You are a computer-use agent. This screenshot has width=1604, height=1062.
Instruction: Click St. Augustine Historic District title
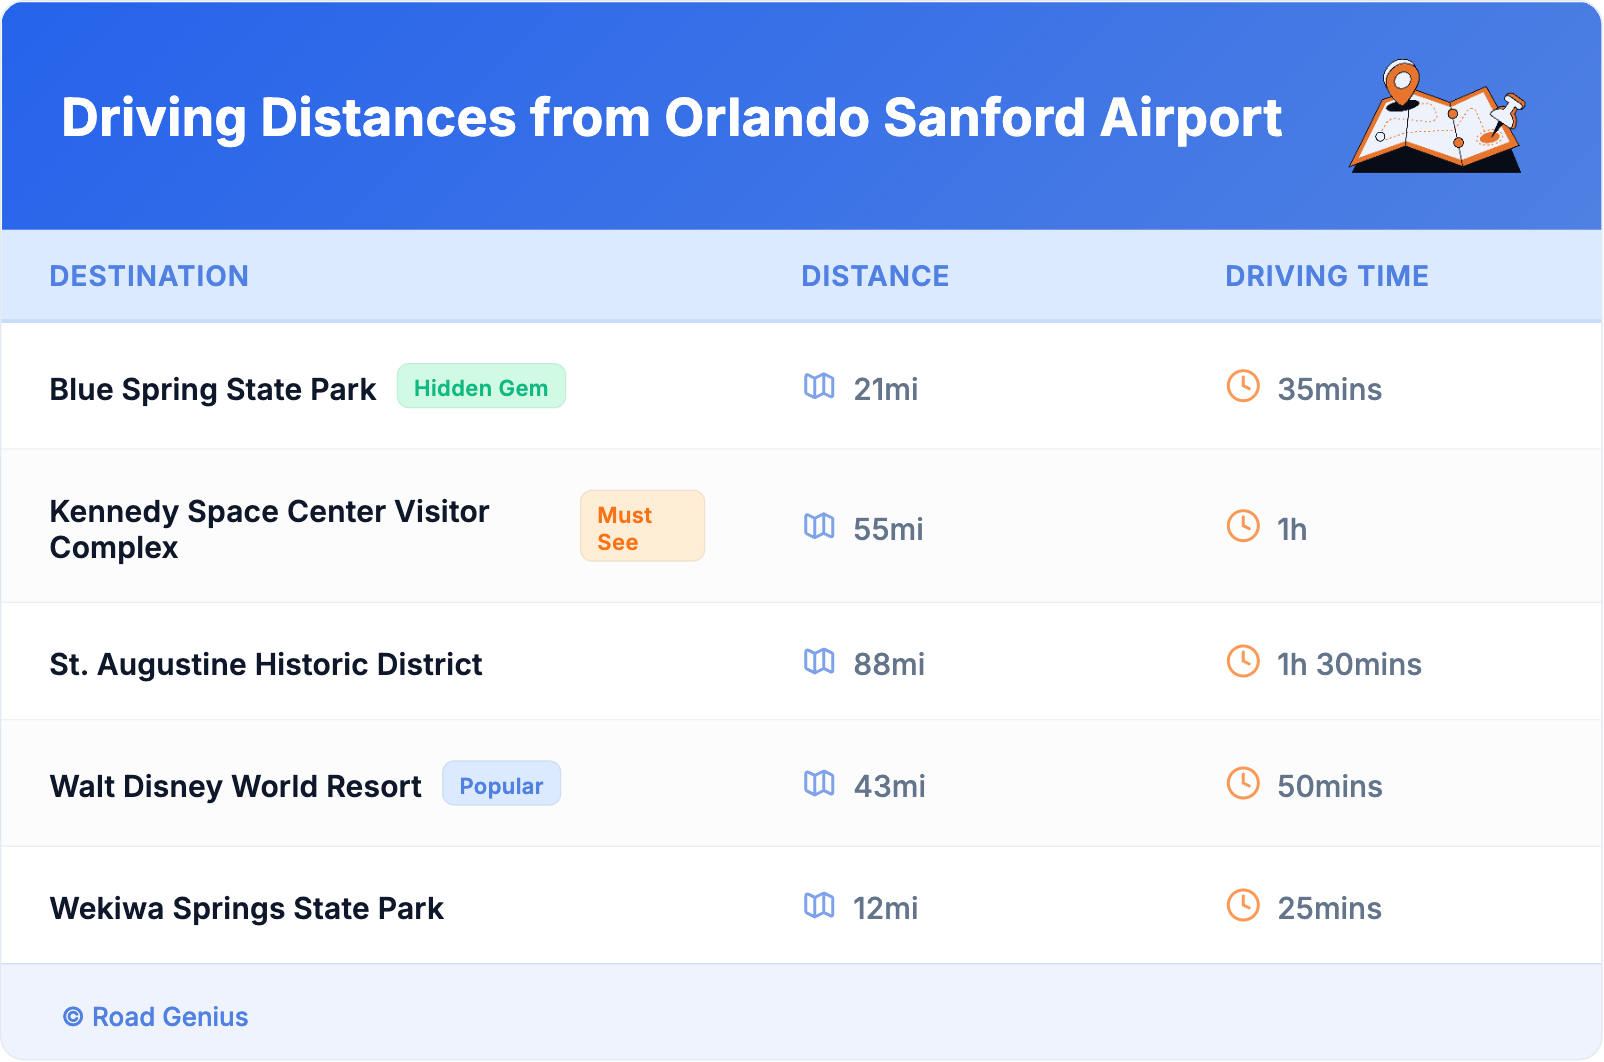pos(266,664)
